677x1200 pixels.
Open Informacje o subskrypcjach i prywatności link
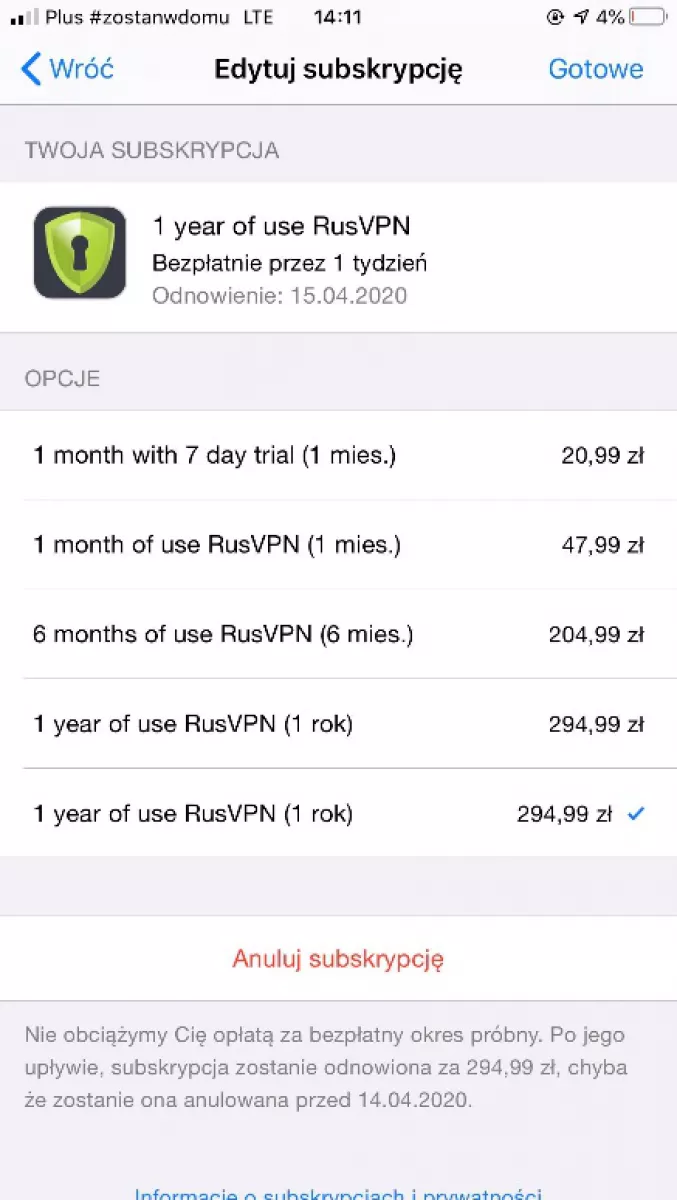338,1193
